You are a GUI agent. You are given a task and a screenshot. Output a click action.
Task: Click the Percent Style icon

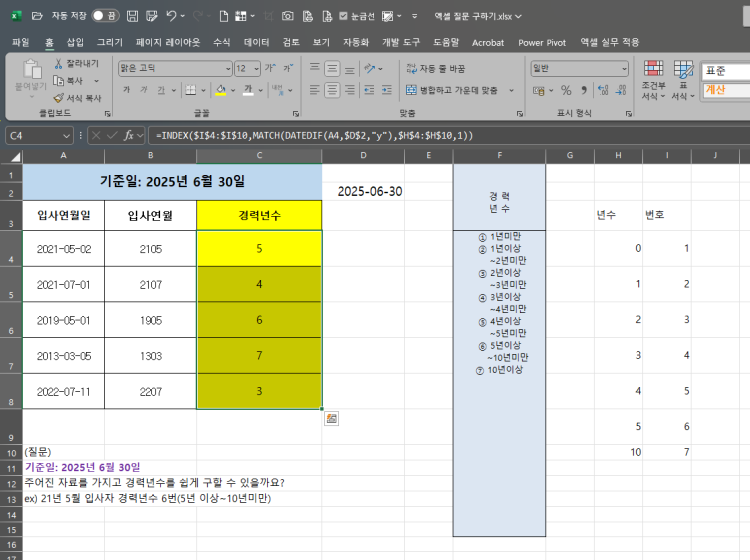click(566, 90)
